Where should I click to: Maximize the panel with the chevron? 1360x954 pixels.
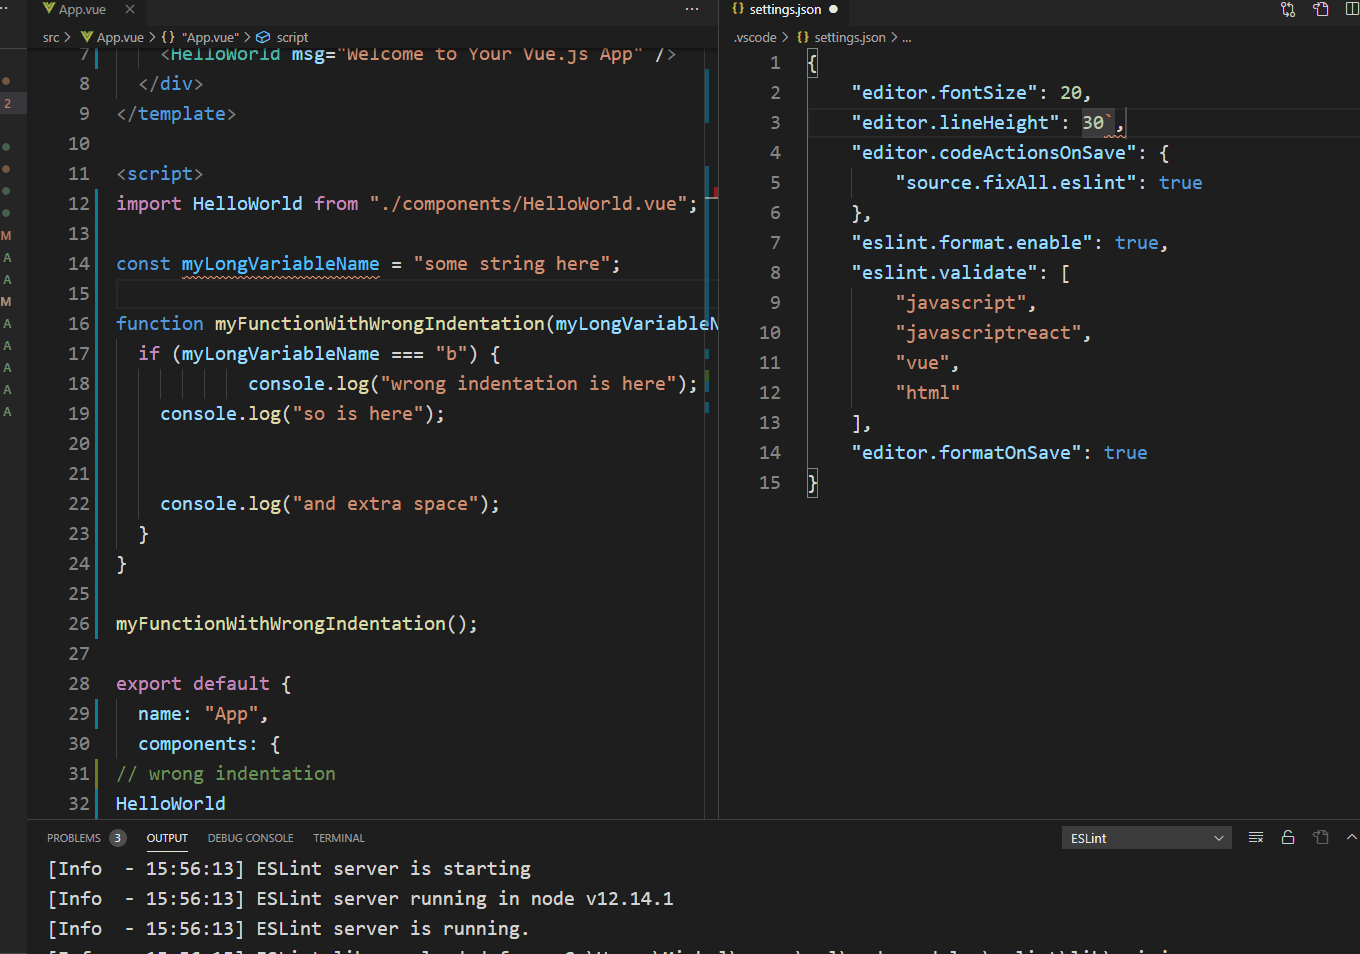click(x=1352, y=838)
